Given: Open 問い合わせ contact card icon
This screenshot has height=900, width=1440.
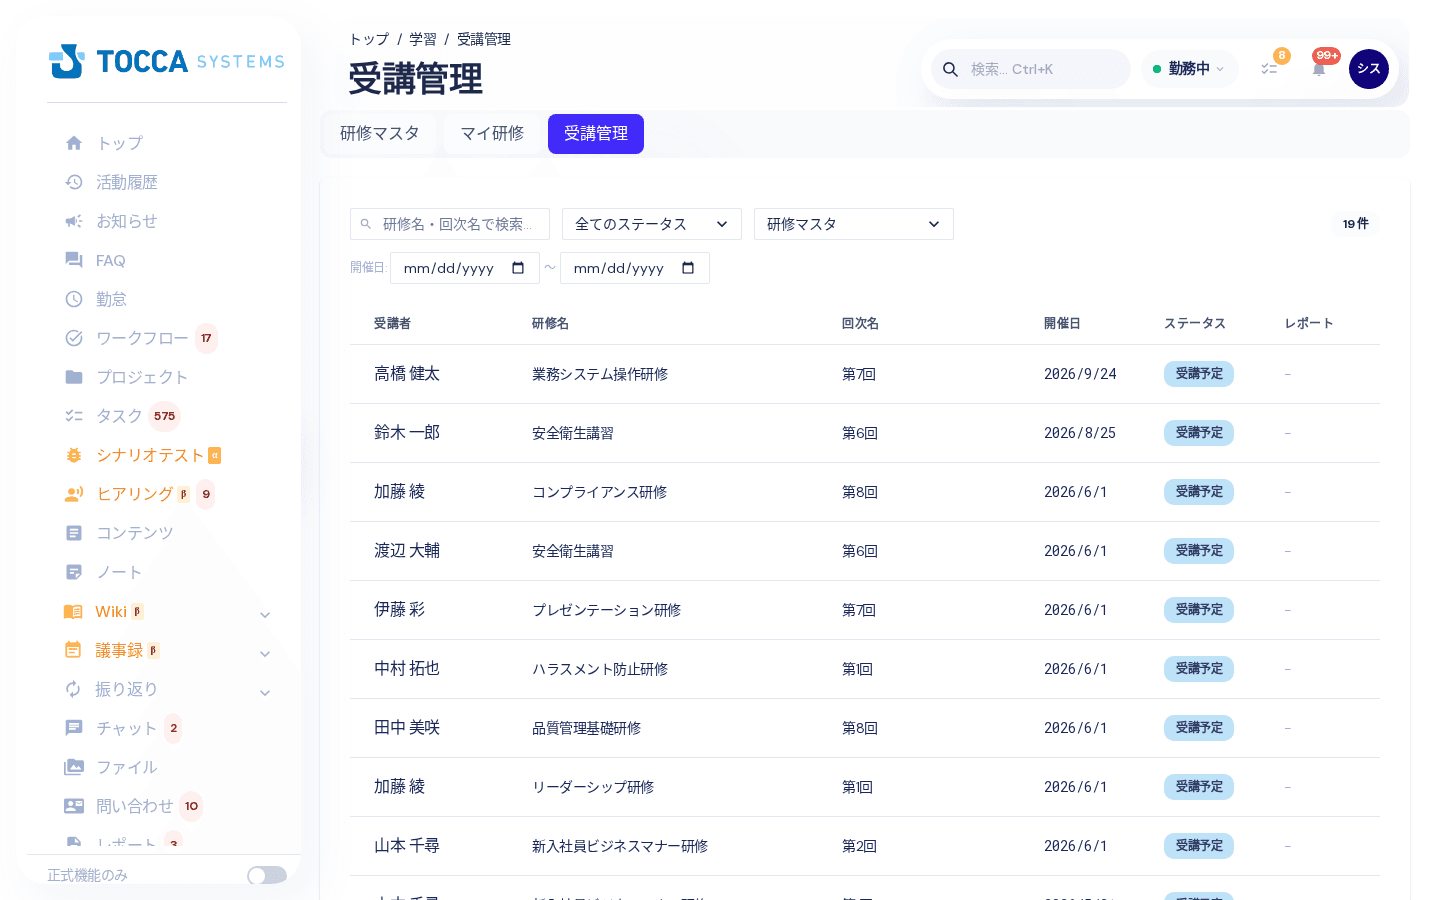Looking at the screenshot, I should [x=74, y=806].
